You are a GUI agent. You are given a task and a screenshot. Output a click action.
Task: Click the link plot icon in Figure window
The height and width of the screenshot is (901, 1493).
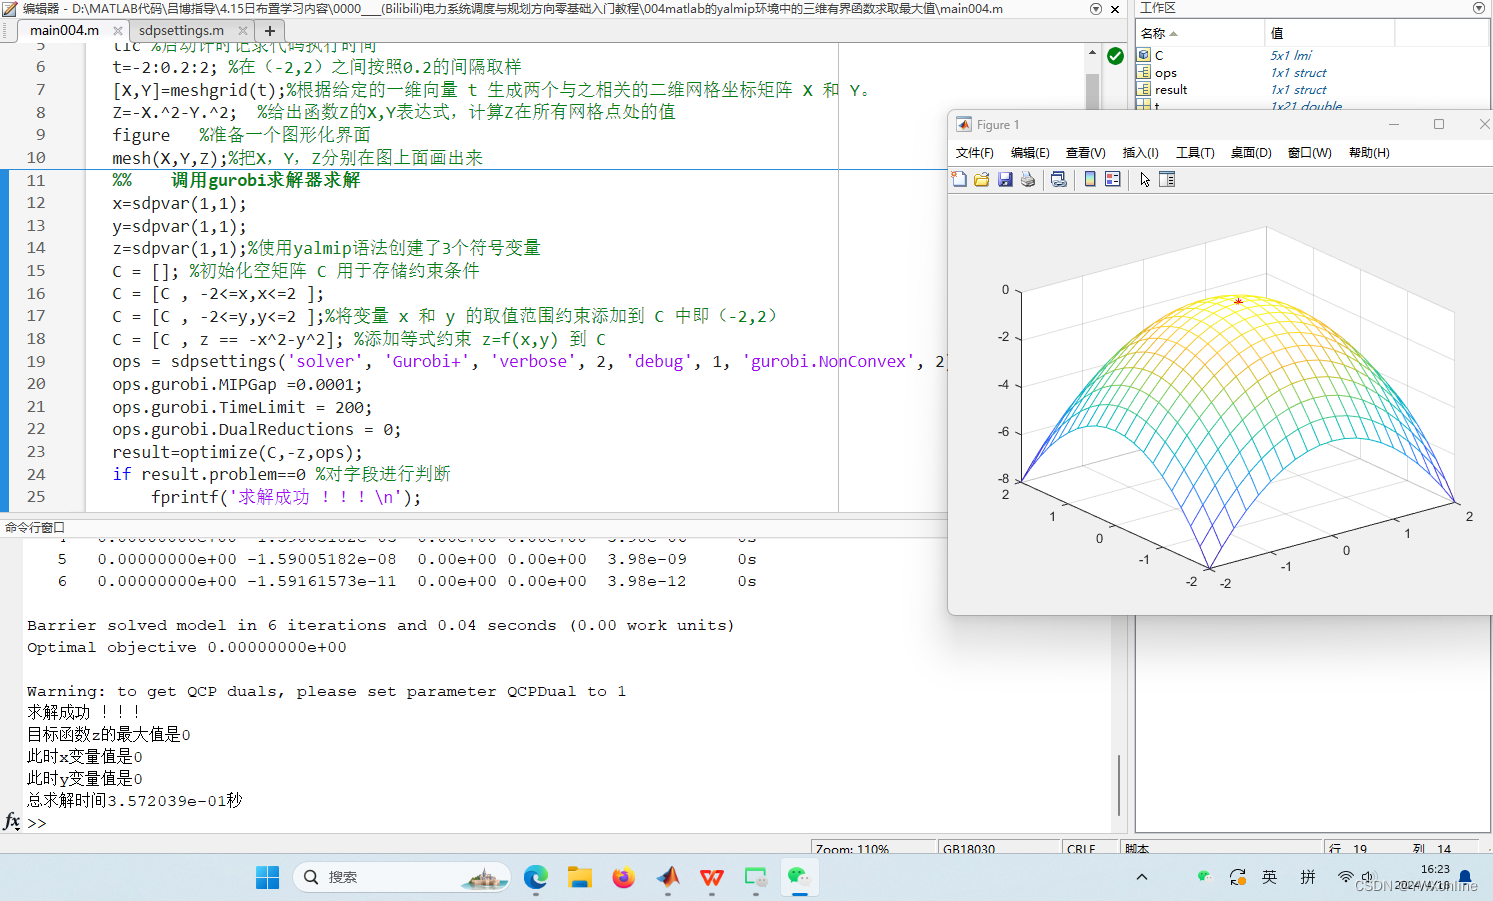[1057, 179]
